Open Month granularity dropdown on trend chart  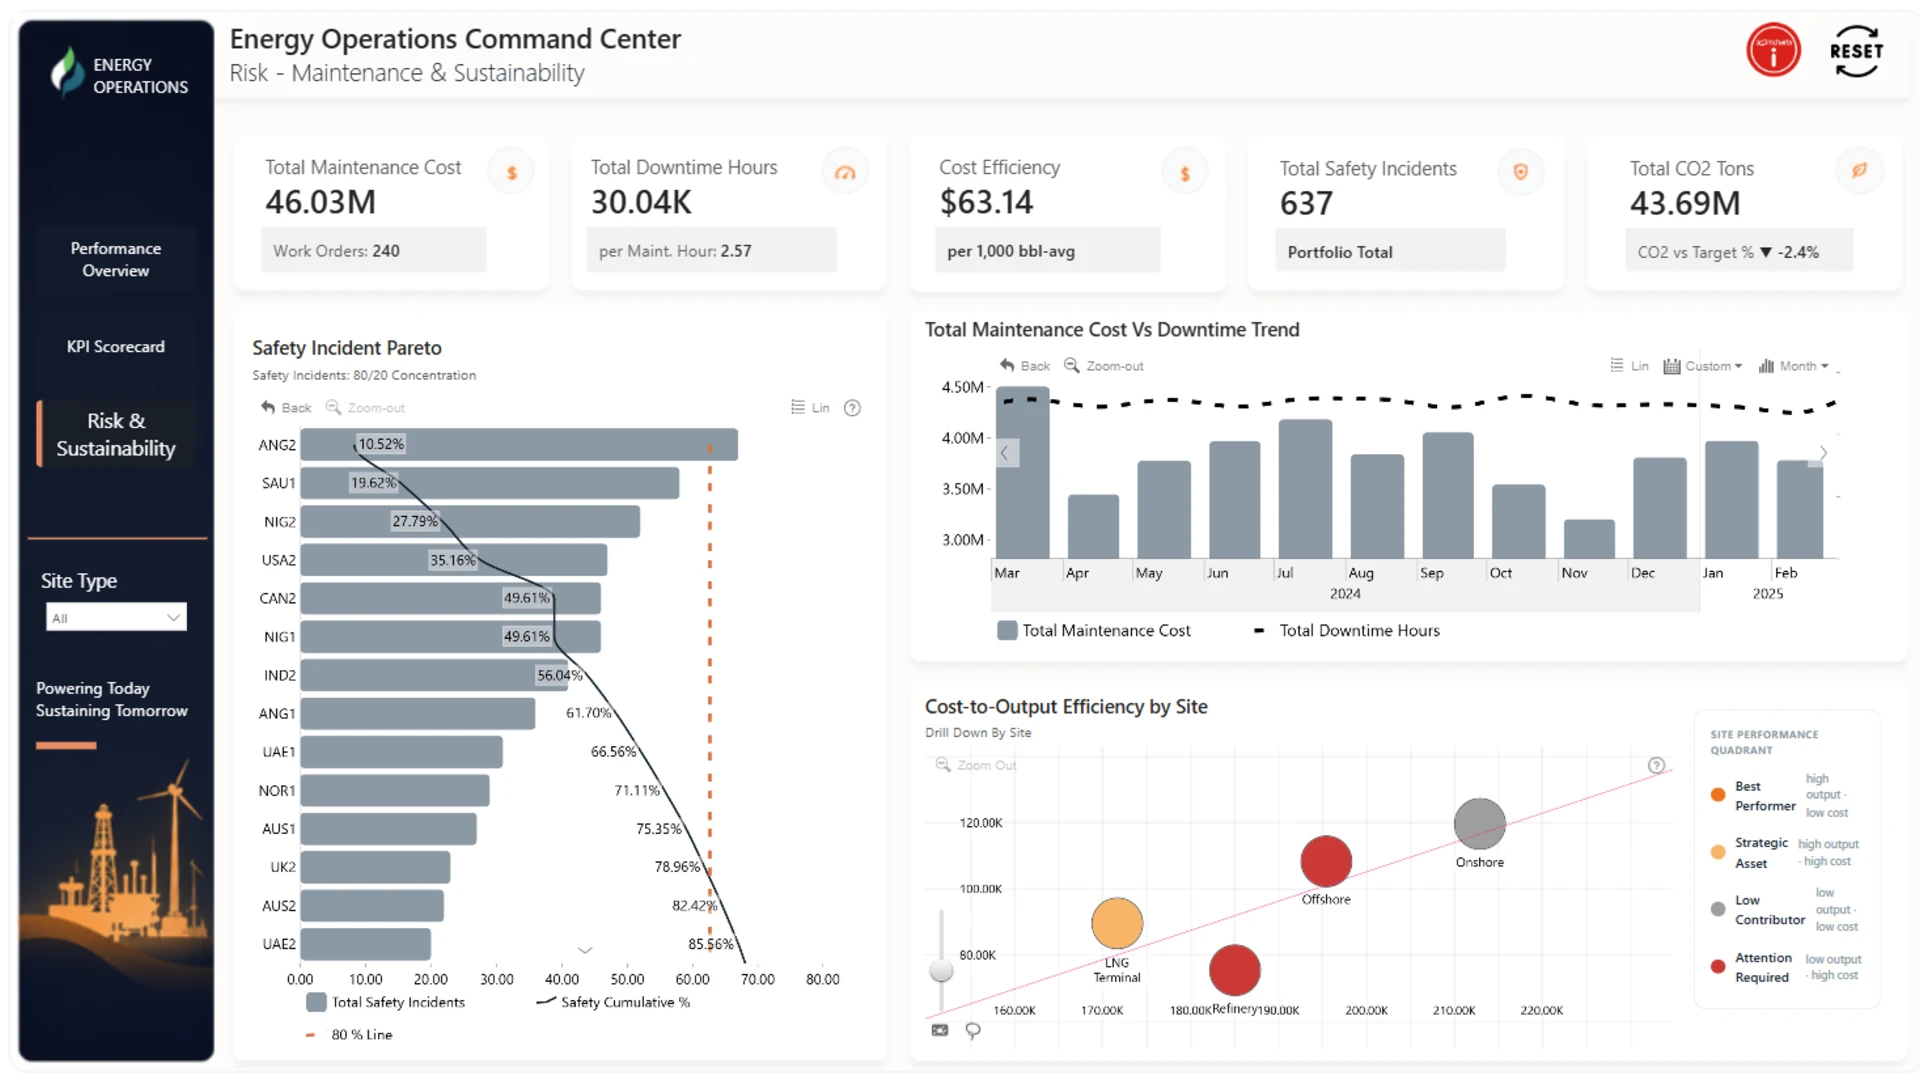tap(1794, 366)
